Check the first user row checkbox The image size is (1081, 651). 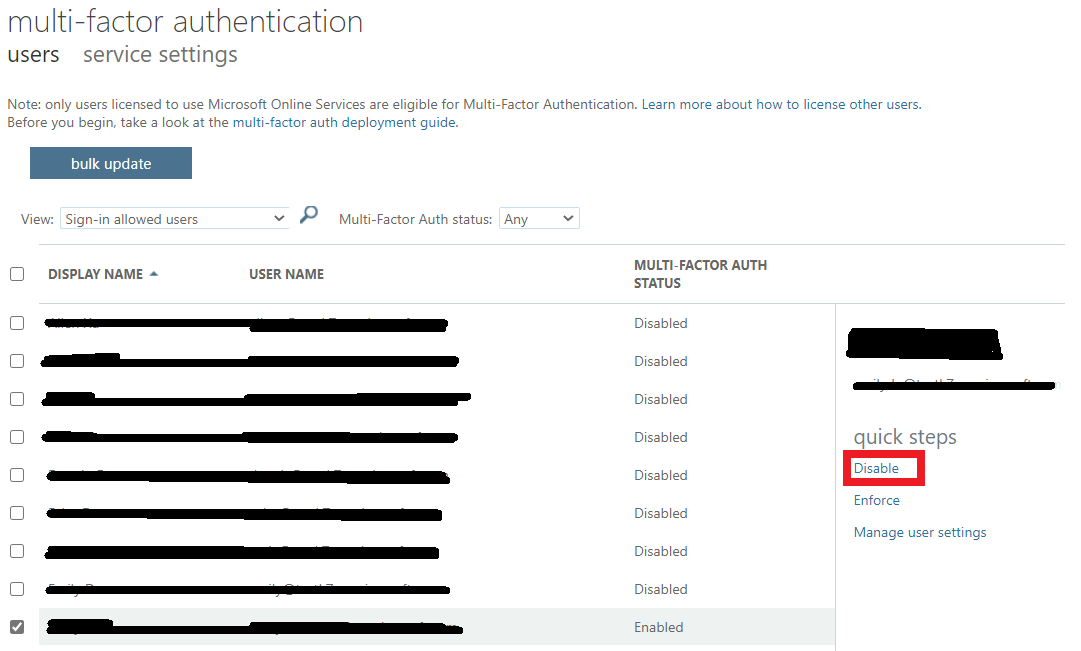17,323
